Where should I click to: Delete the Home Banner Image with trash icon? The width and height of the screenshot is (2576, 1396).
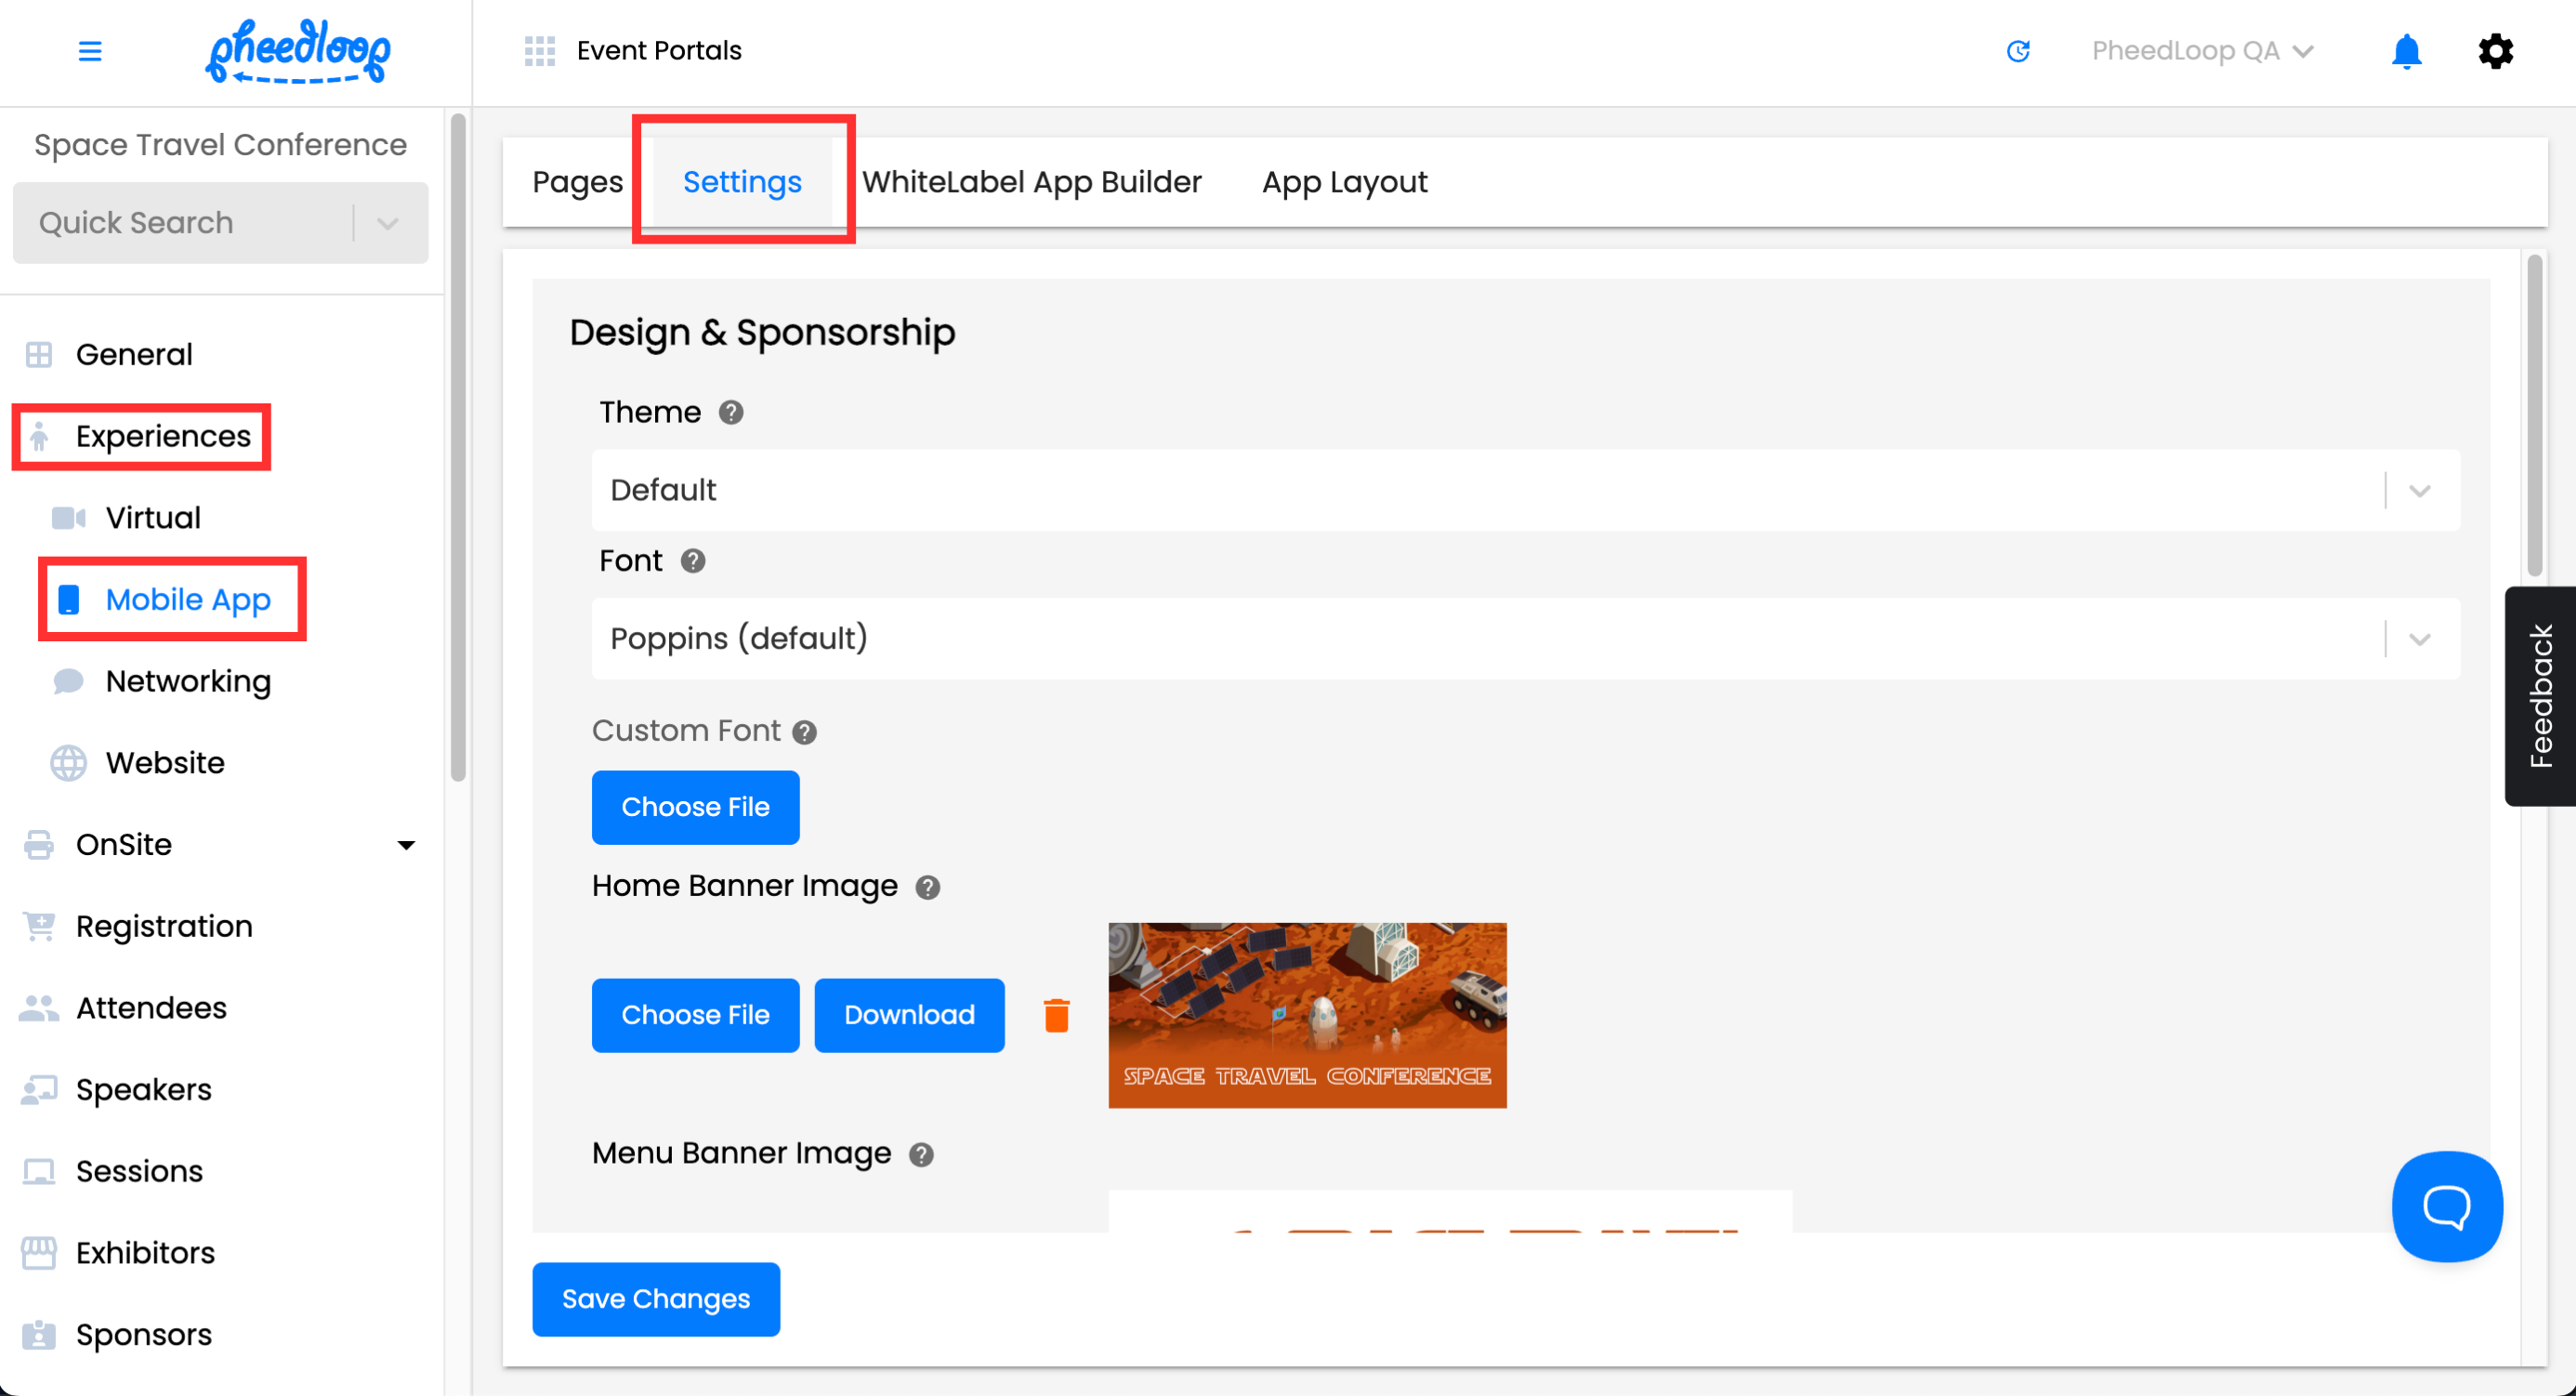point(1056,1015)
